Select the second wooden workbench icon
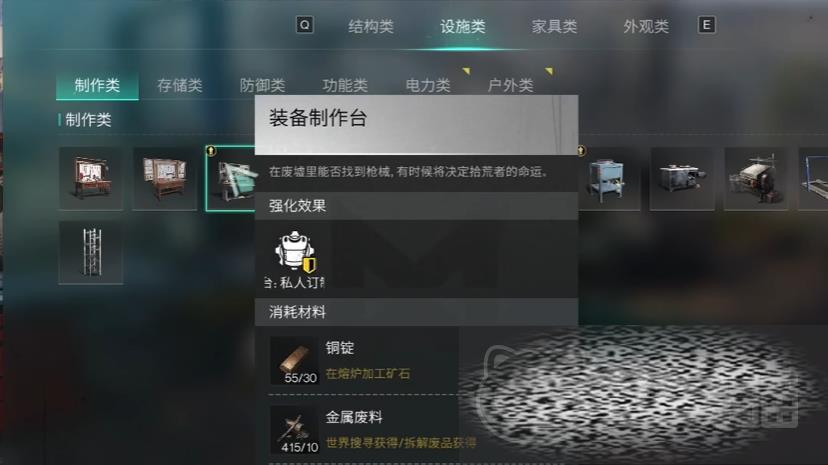The image size is (828, 465). click(x=165, y=179)
